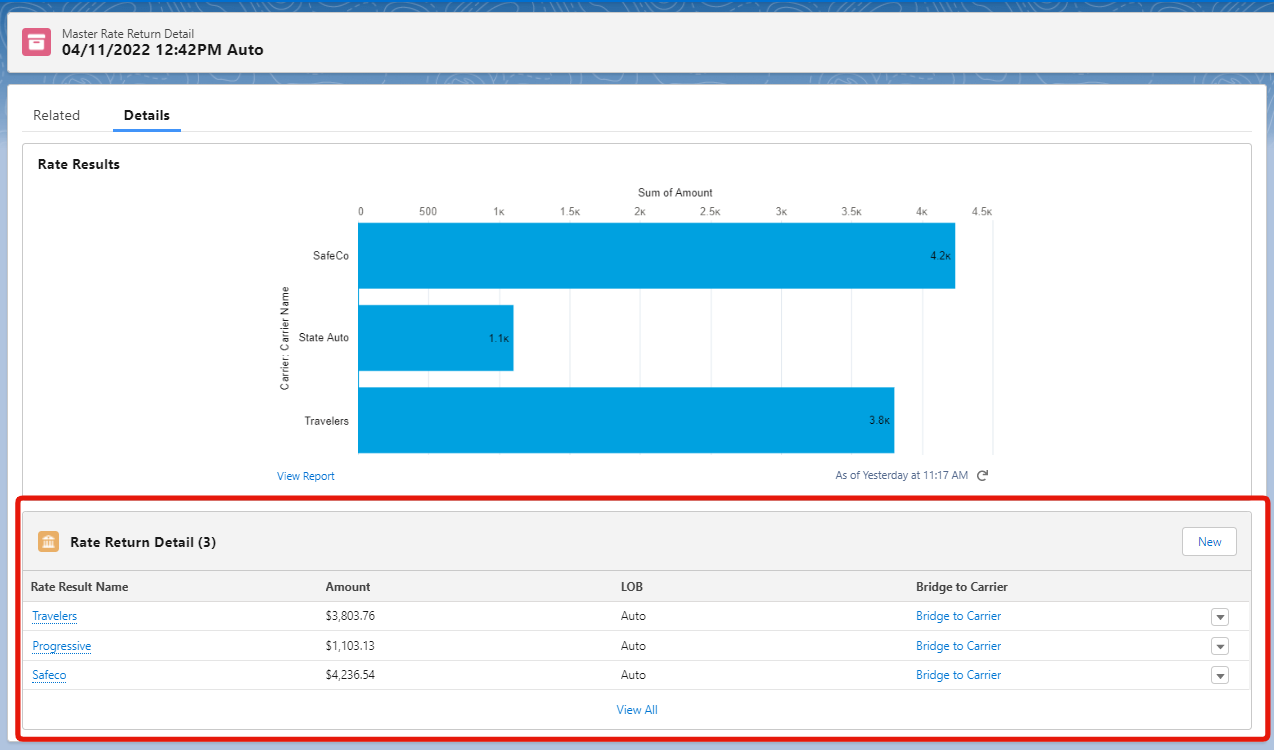
Task: Click Bridge to Carrier link for Progressive row
Action: coord(958,646)
